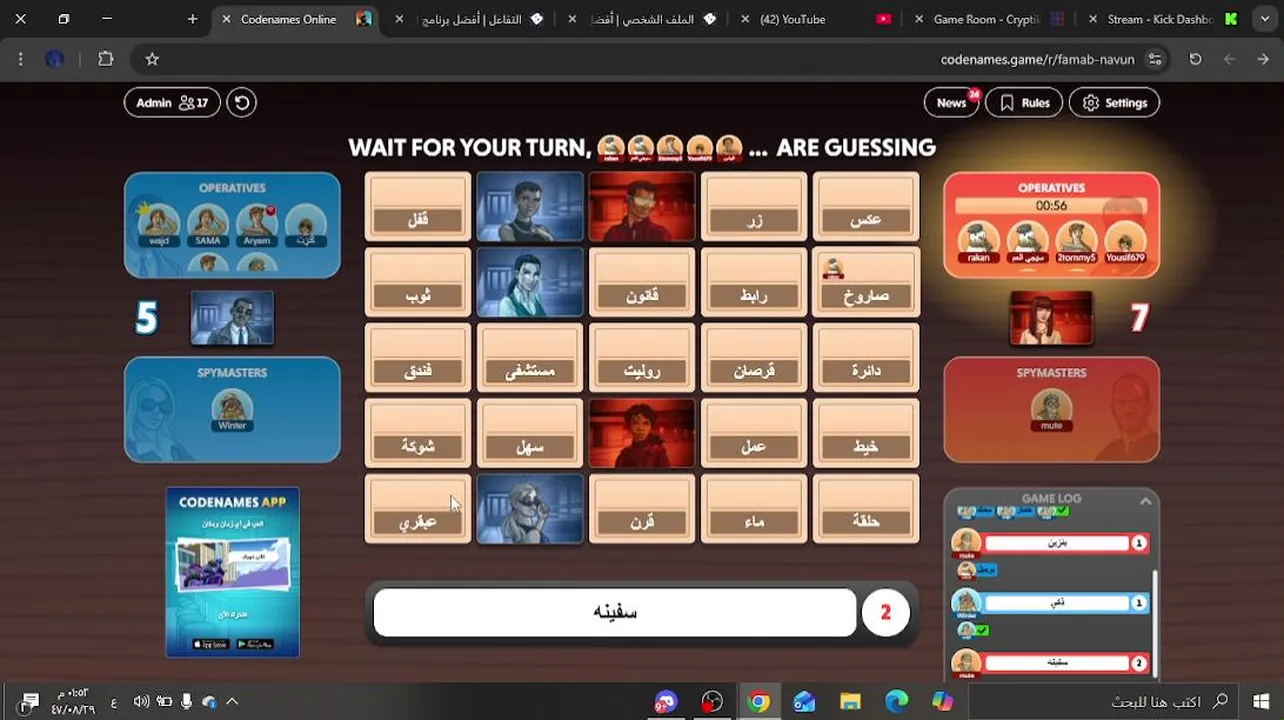Select the word card زر
The height and width of the screenshot is (720, 1284).
pyautogui.click(x=754, y=207)
